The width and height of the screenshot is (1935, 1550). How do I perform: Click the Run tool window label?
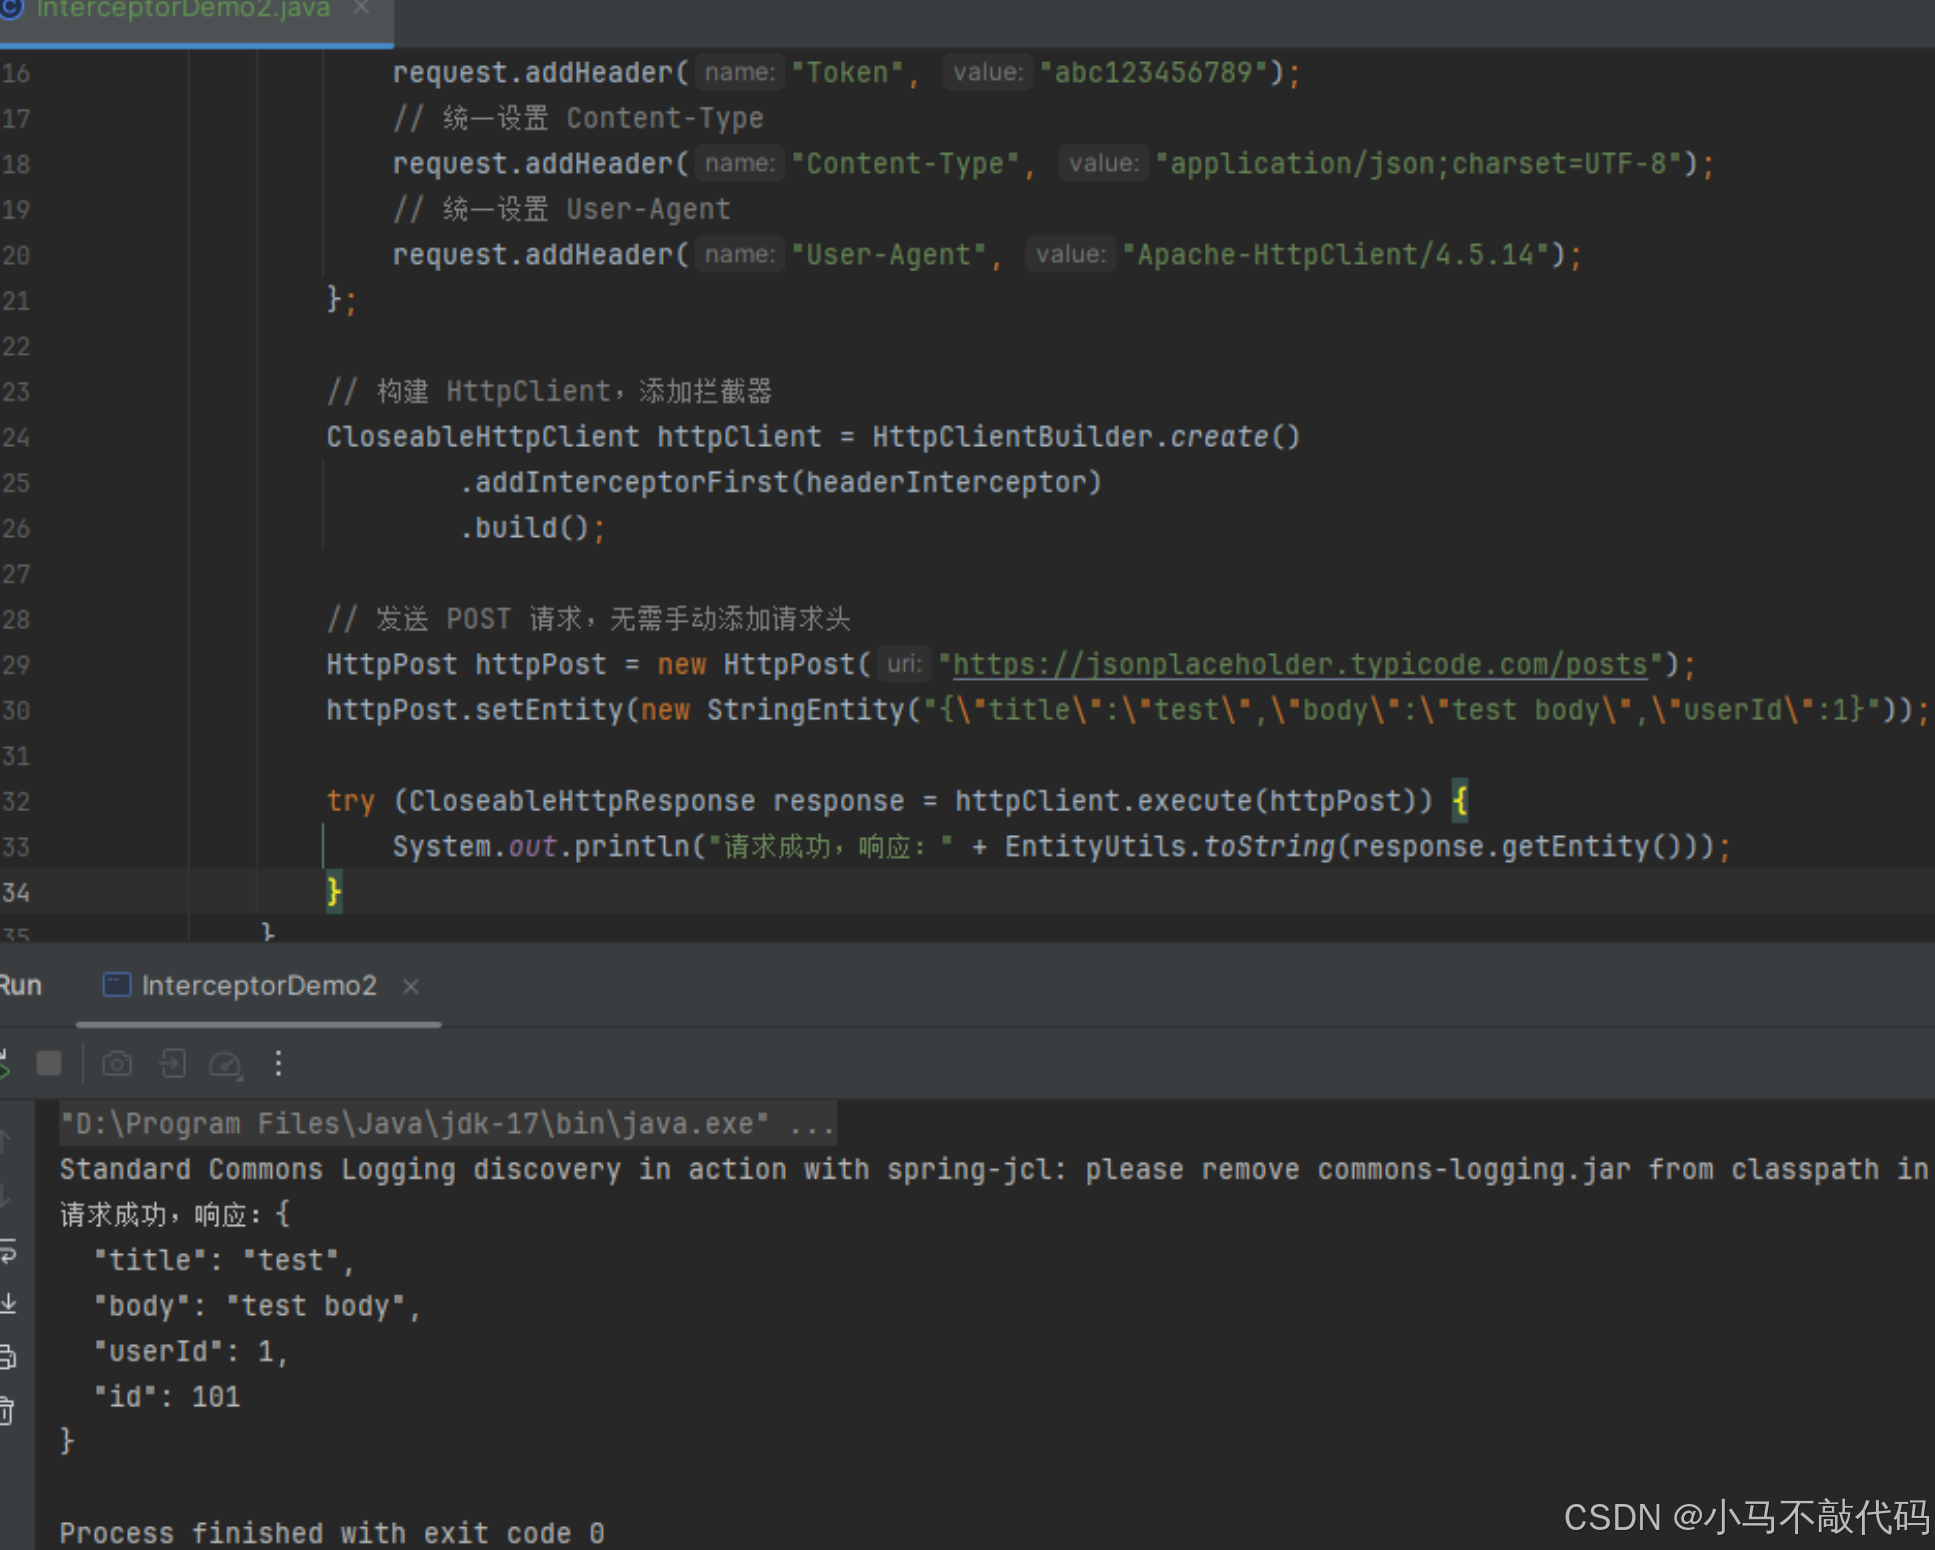click(21, 986)
